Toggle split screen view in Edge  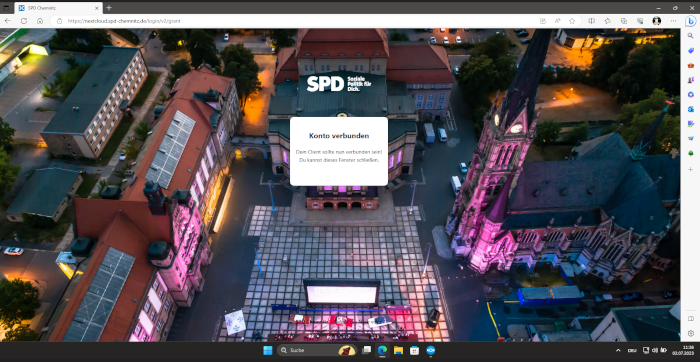click(592, 21)
